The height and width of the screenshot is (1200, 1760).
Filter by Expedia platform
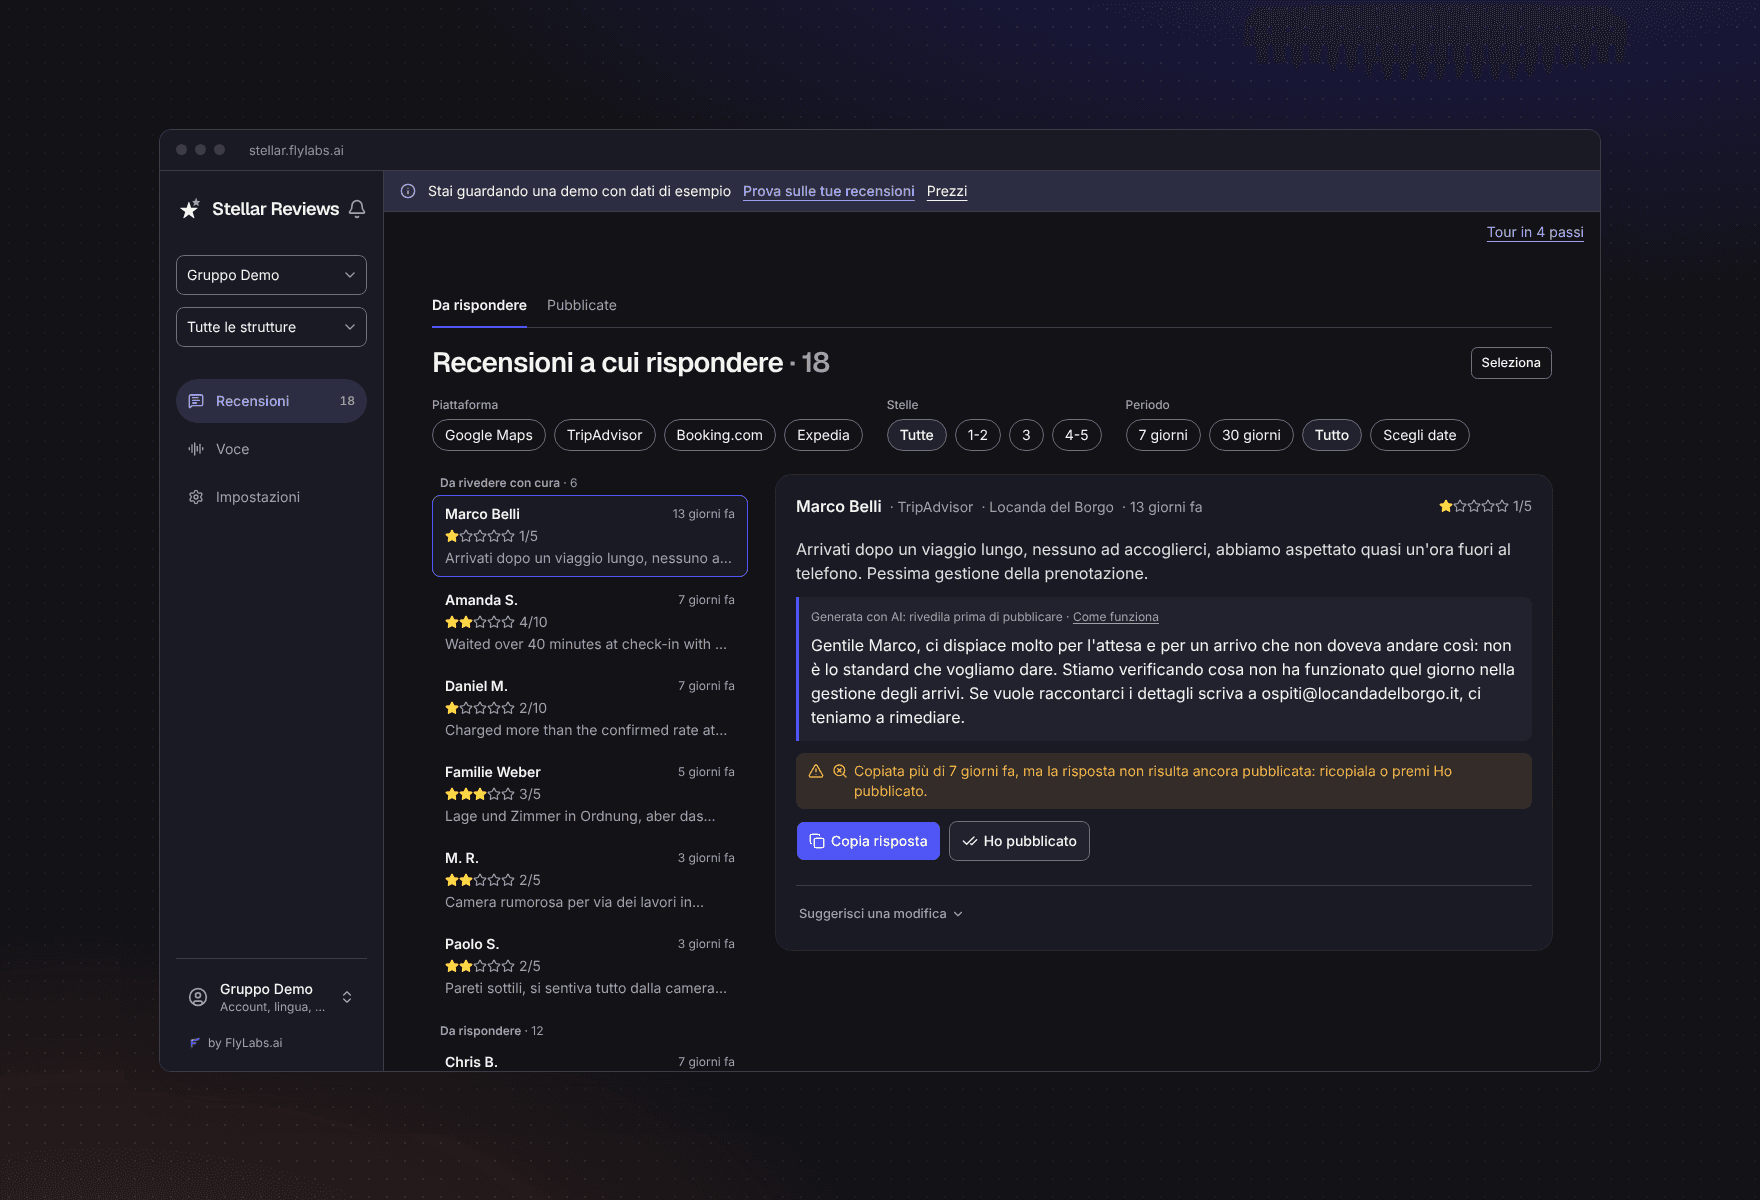pos(823,435)
